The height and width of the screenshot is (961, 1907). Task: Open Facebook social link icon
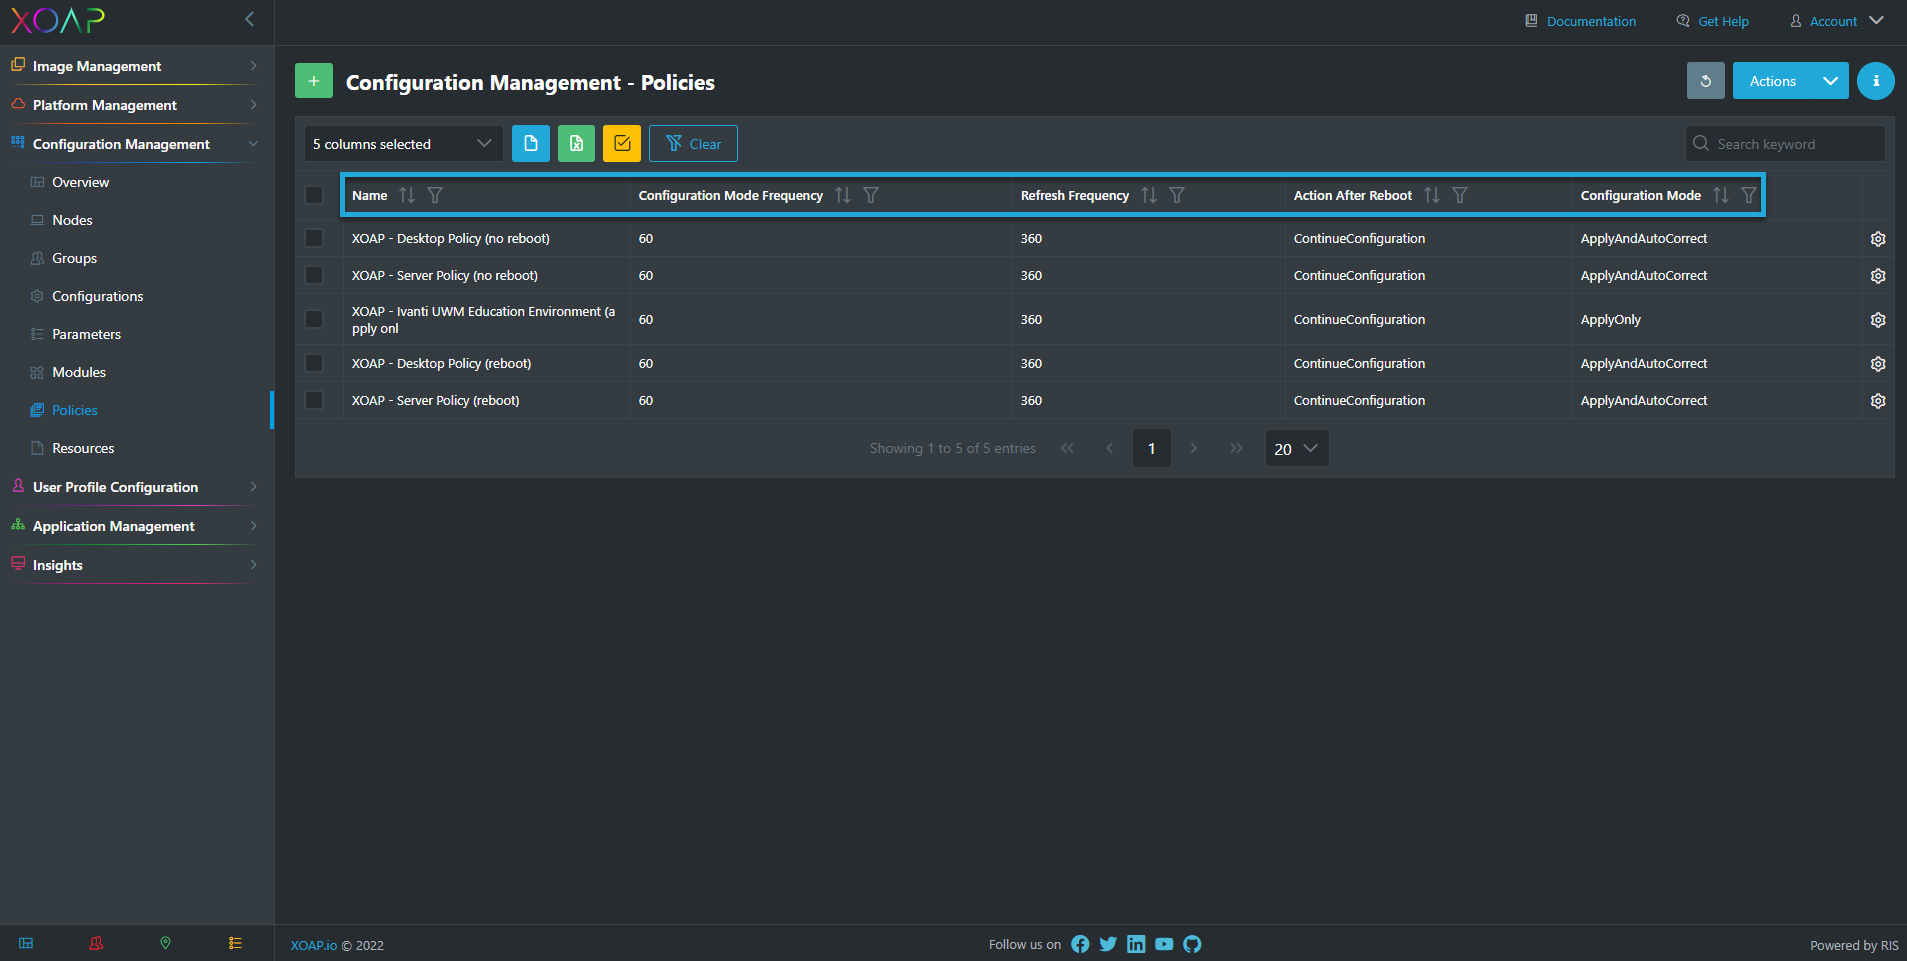(x=1080, y=944)
